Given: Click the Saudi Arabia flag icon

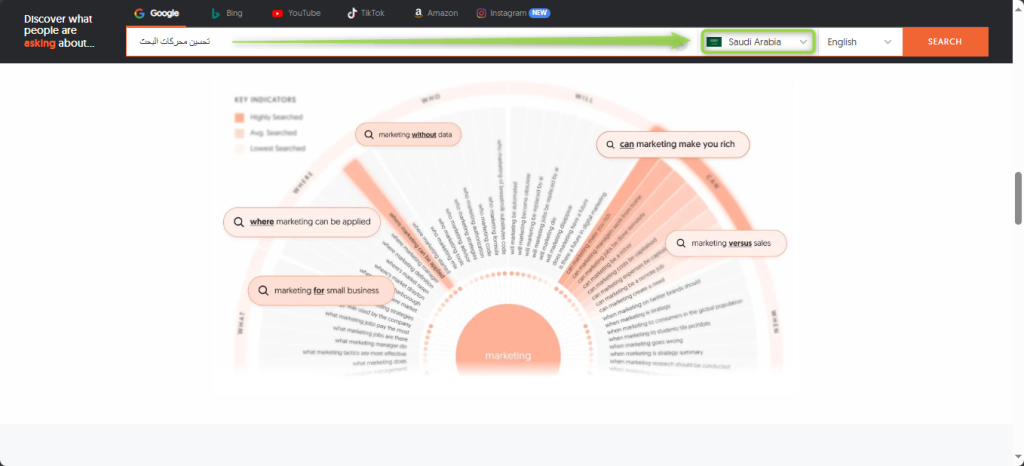Looking at the screenshot, I should tap(714, 42).
